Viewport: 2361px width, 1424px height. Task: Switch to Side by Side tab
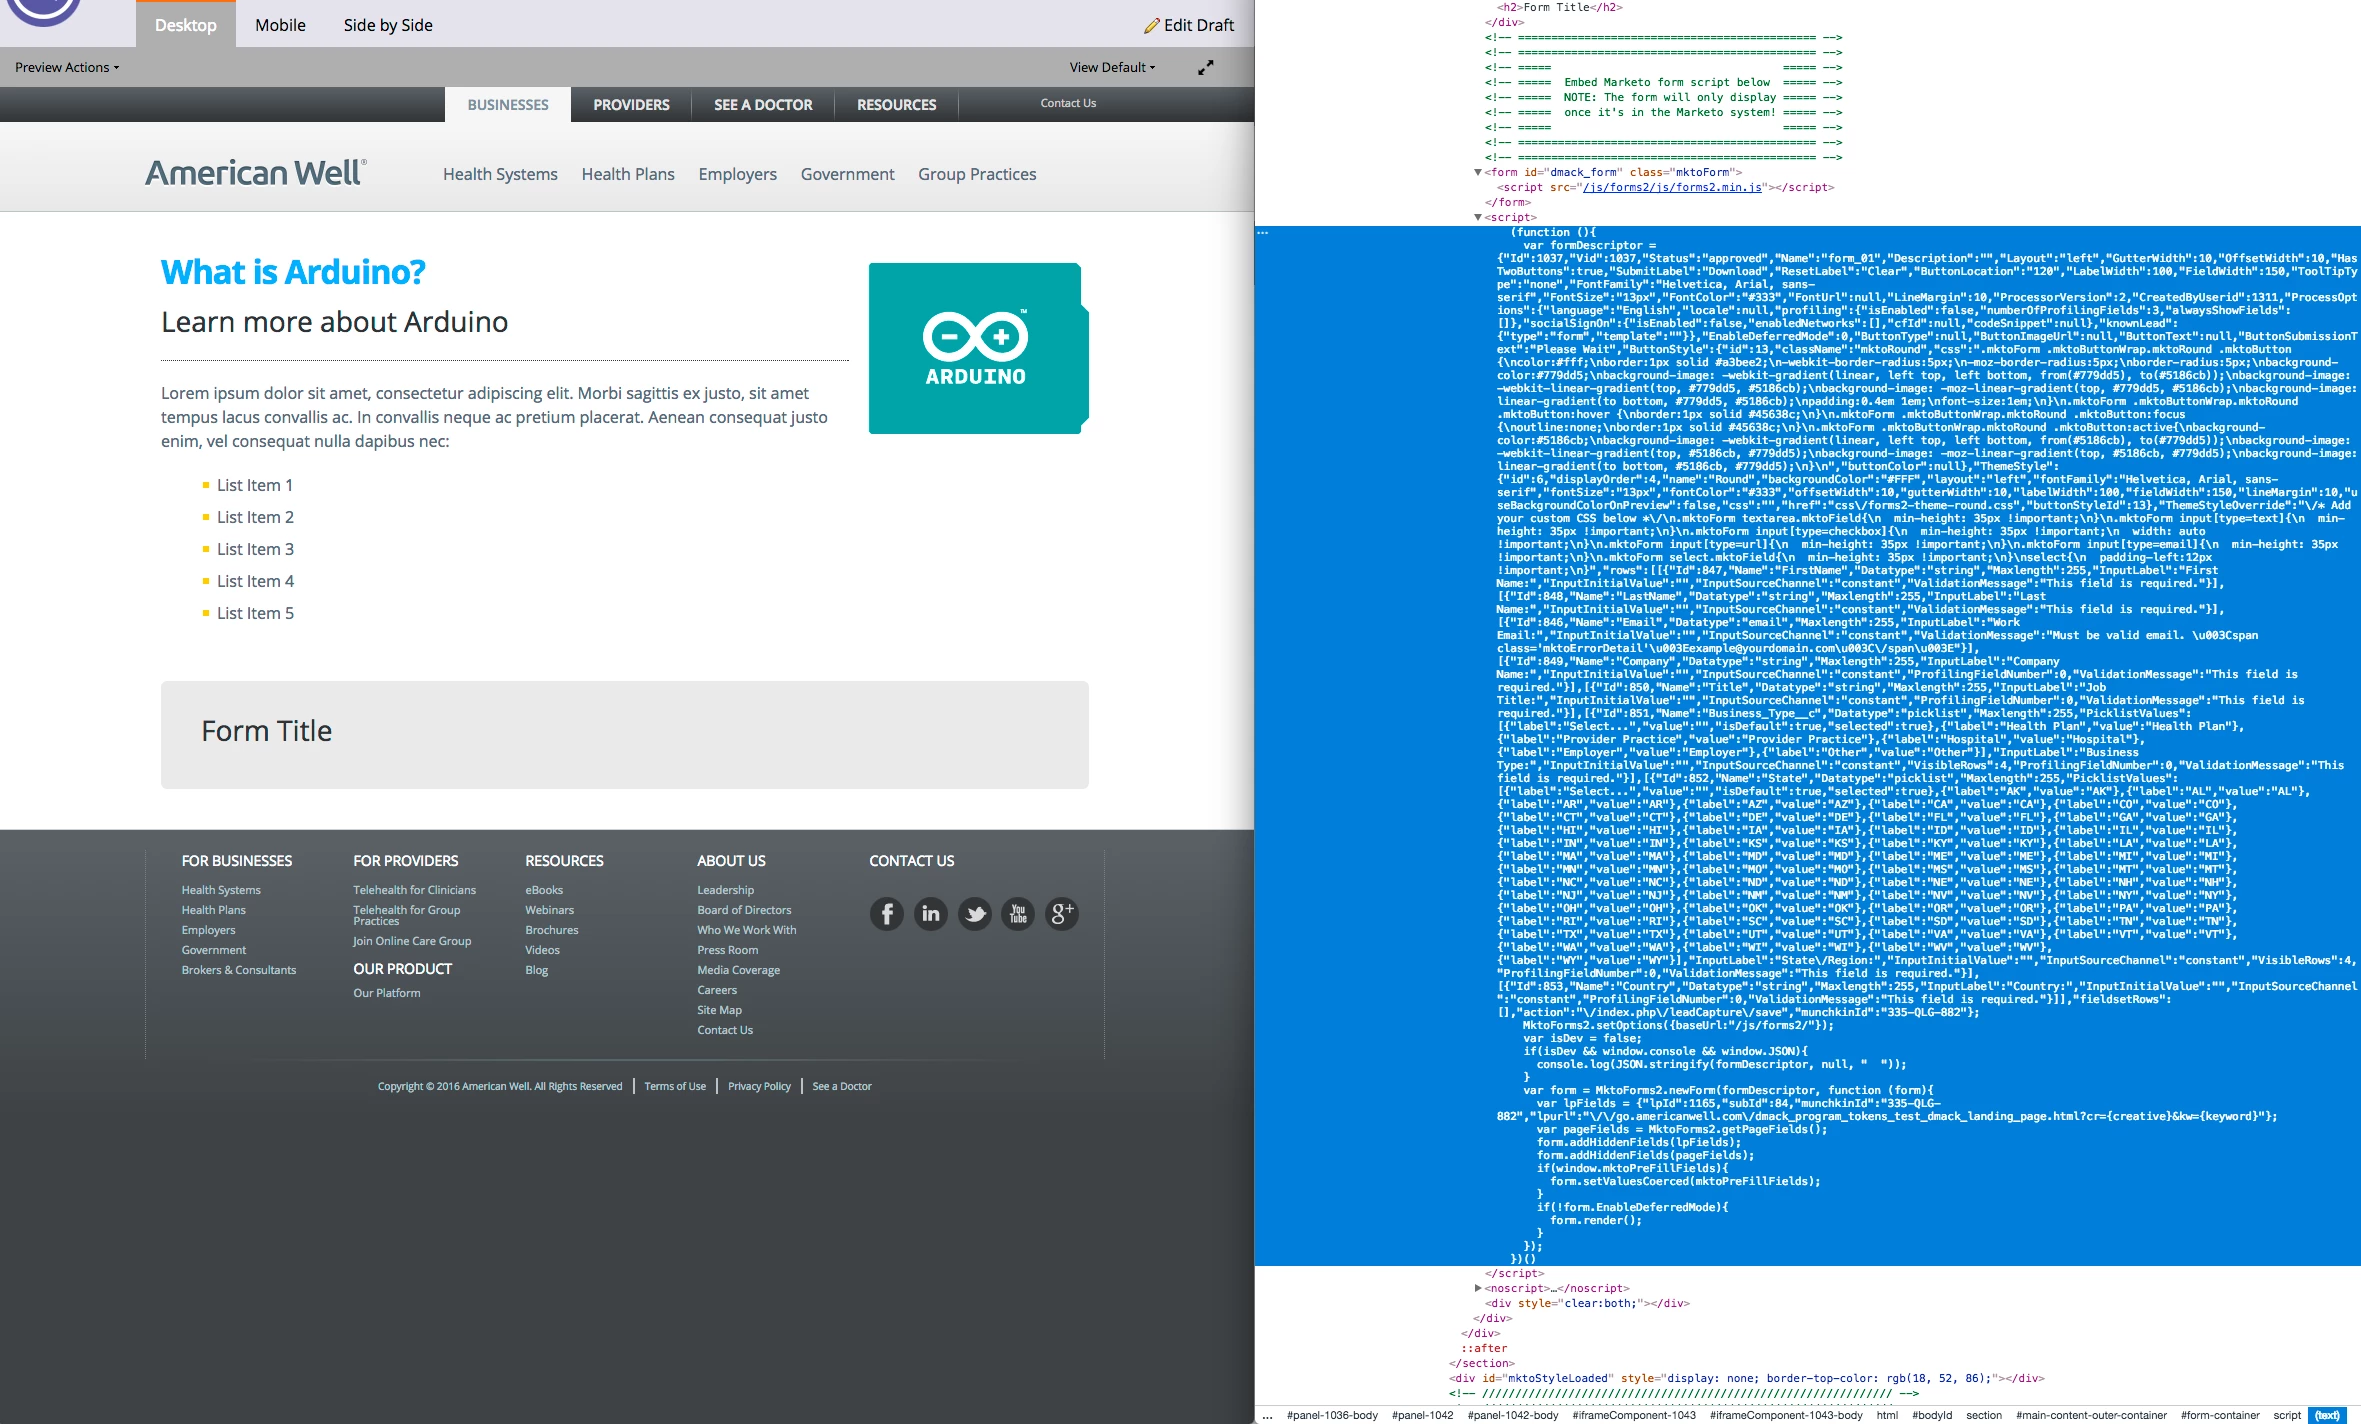pyautogui.click(x=388, y=25)
